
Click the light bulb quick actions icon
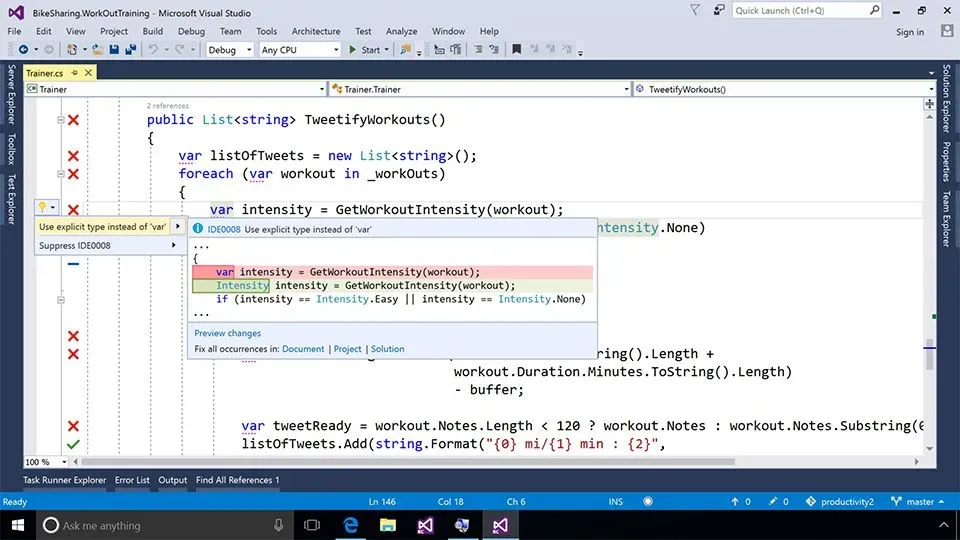(42, 207)
